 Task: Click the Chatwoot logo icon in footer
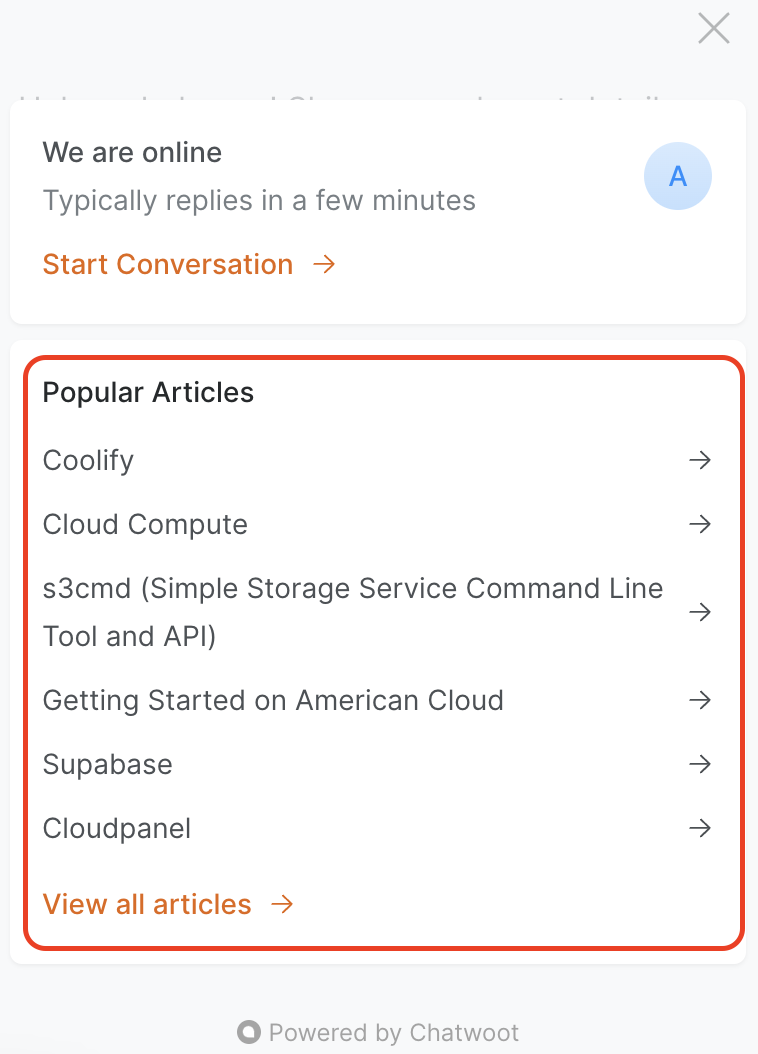point(249,1032)
